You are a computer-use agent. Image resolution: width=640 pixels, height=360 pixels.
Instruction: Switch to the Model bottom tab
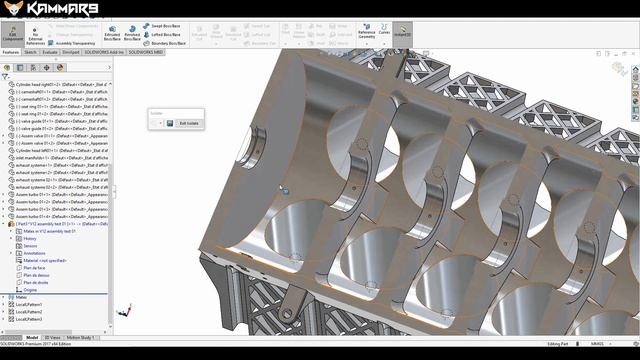pos(32,338)
